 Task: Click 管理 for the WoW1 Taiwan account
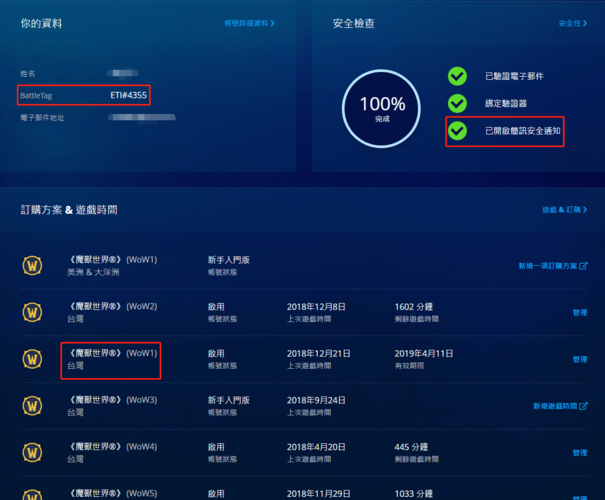click(x=580, y=359)
